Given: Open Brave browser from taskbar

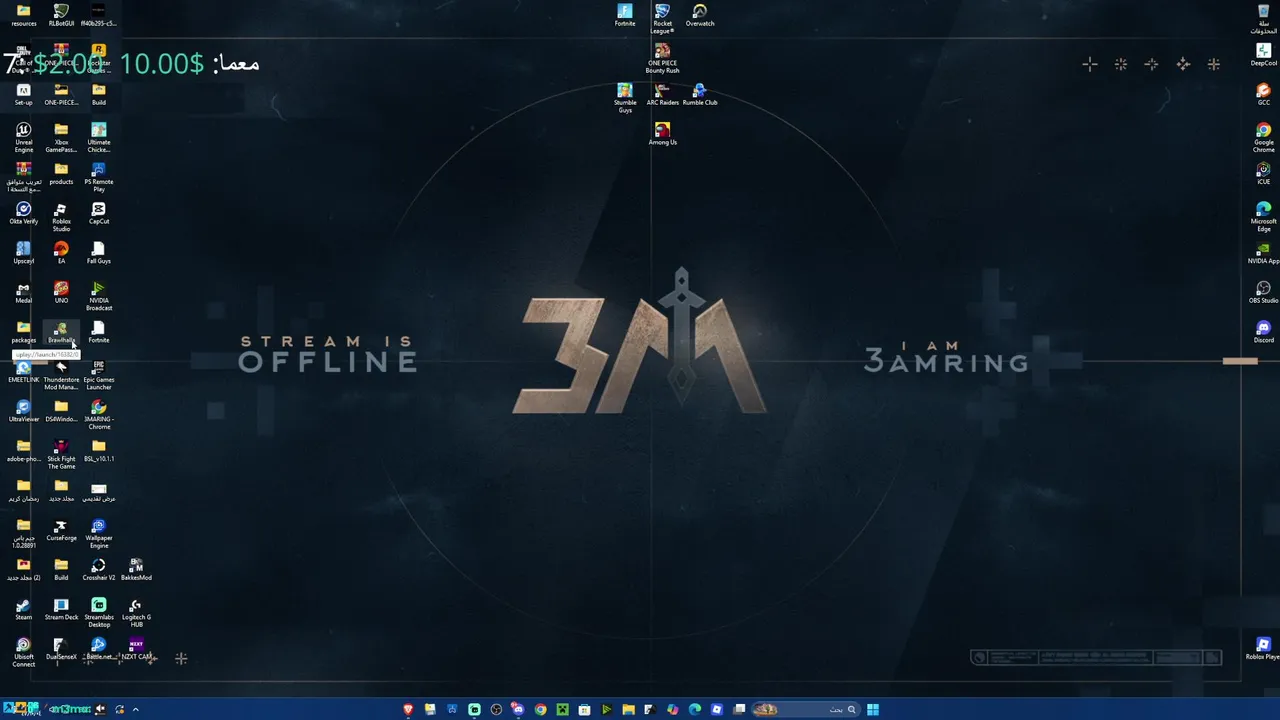Looking at the screenshot, I should tap(408, 710).
